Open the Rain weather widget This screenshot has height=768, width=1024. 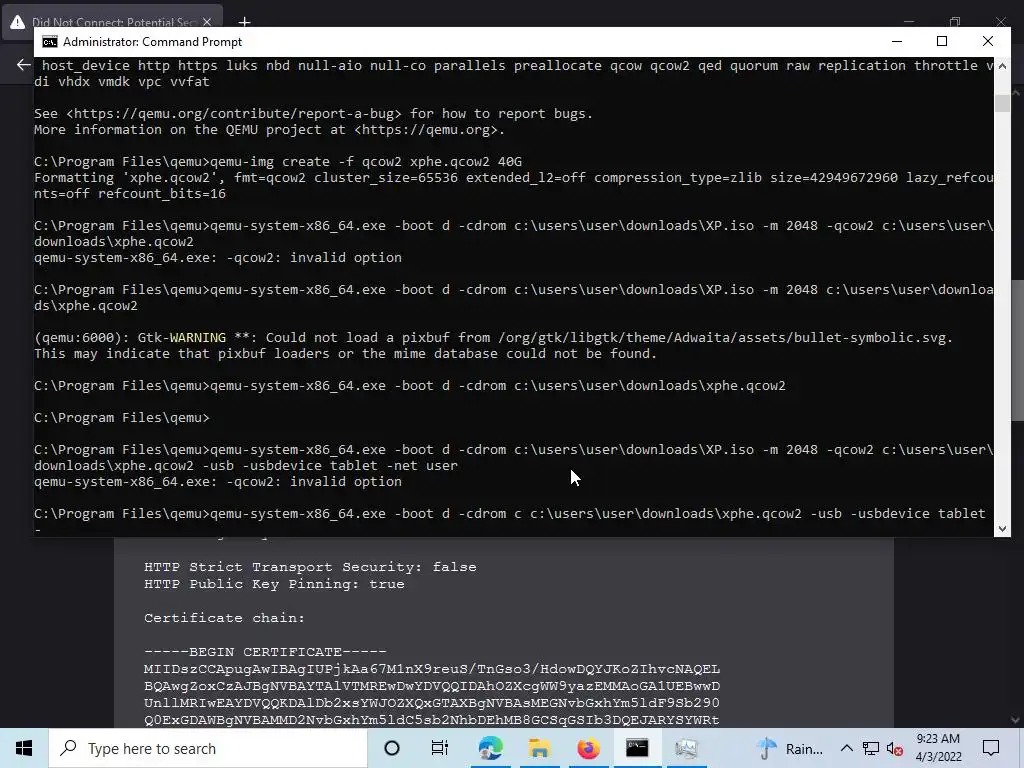coord(790,748)
